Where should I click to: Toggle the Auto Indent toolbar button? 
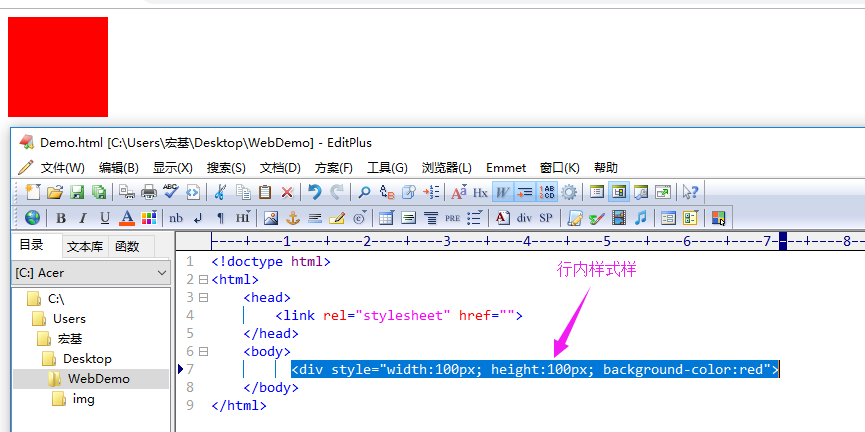[524, 192]
